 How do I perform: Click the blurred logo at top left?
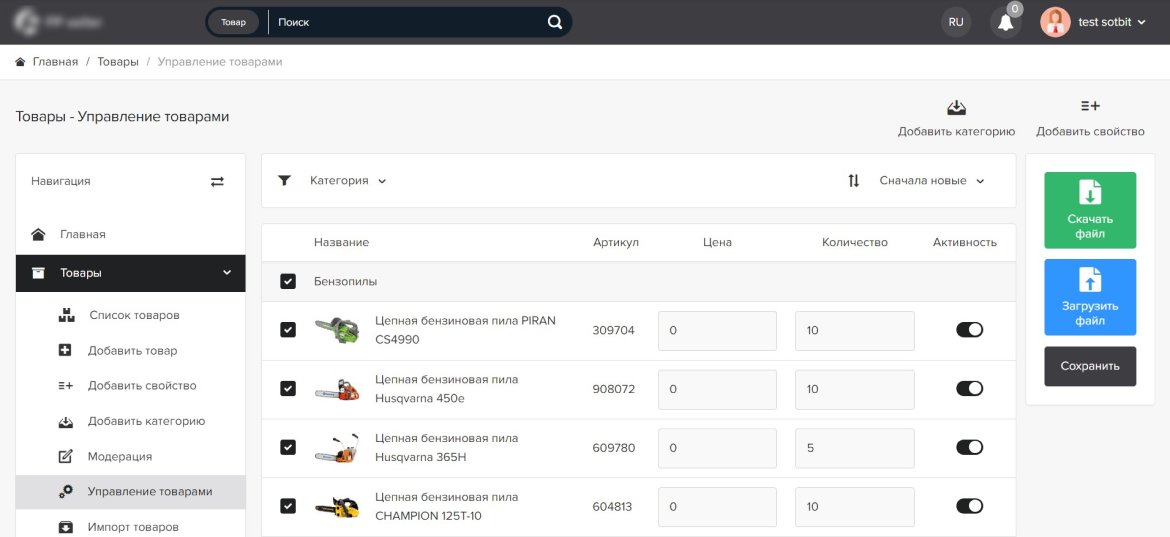[60, 21]
